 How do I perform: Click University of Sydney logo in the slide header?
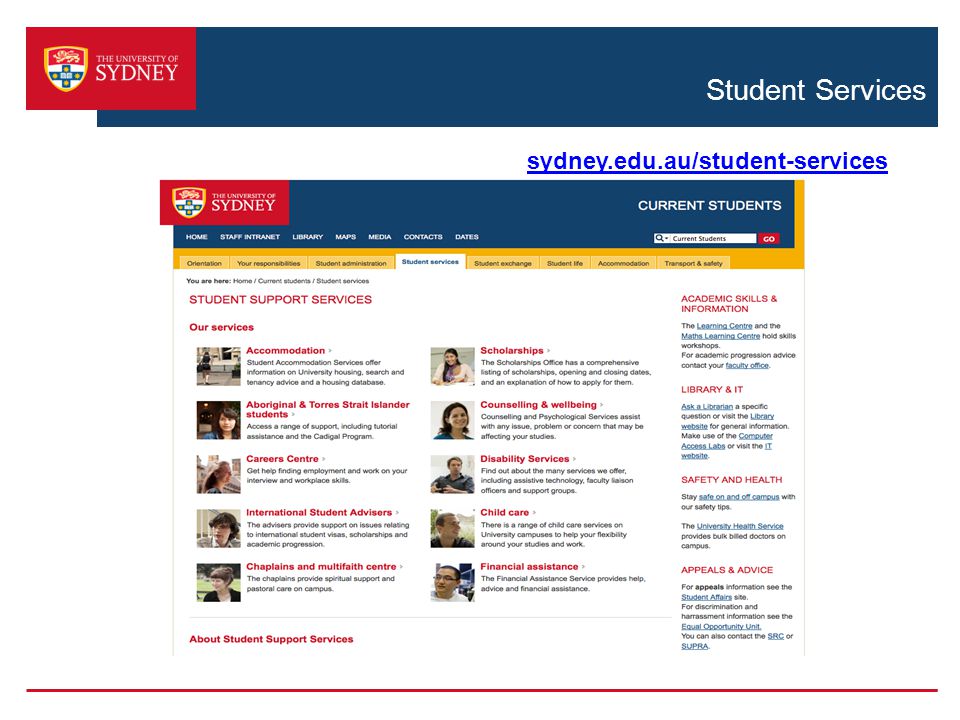click(x=111, y=69)
